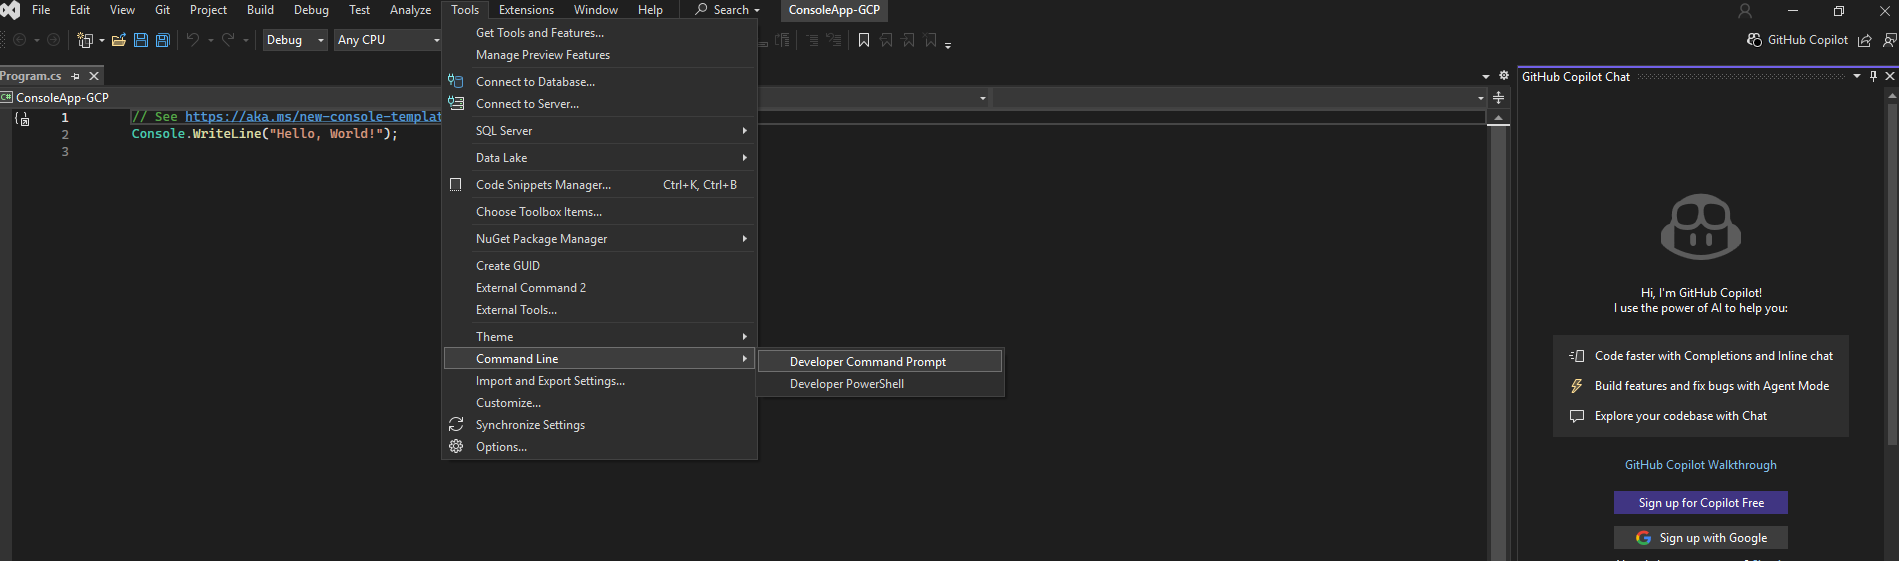Click the Navigate Backward icon
The image size is (1899, 561).
coord(19,40)
